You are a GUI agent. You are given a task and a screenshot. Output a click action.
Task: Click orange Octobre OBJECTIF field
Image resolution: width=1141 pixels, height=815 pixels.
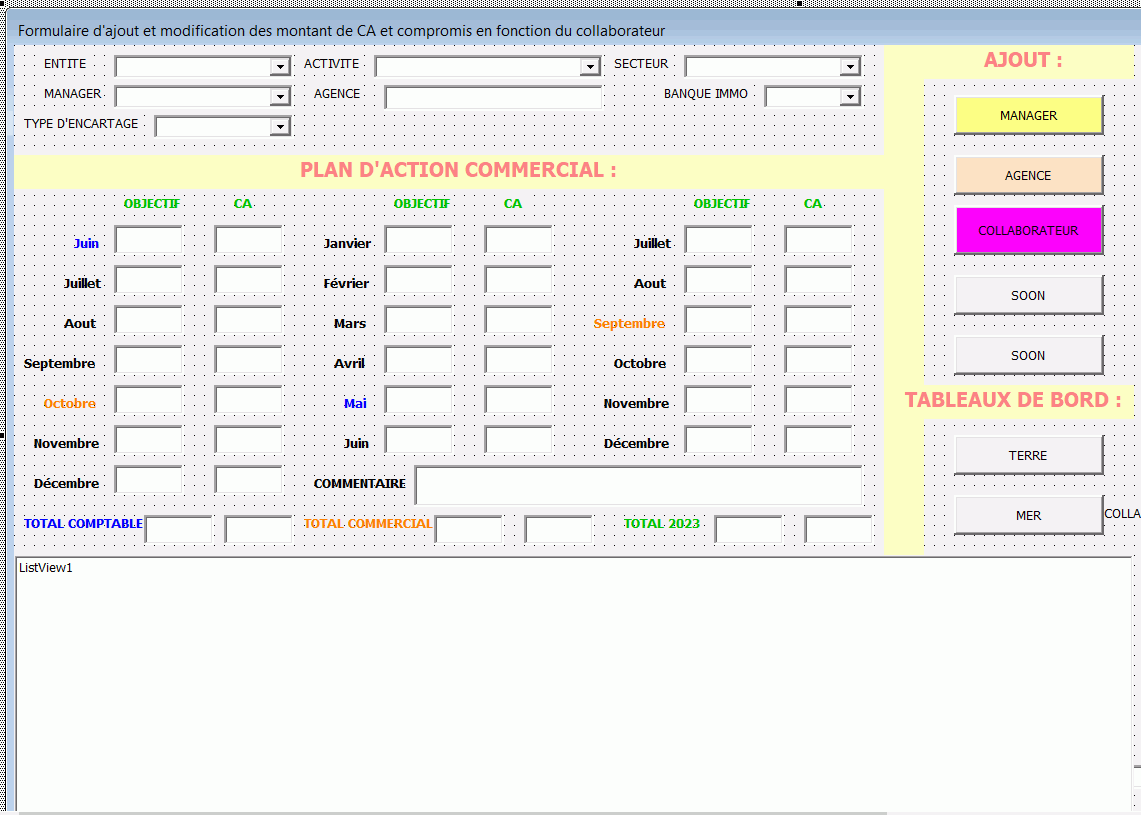click(148, 400)
